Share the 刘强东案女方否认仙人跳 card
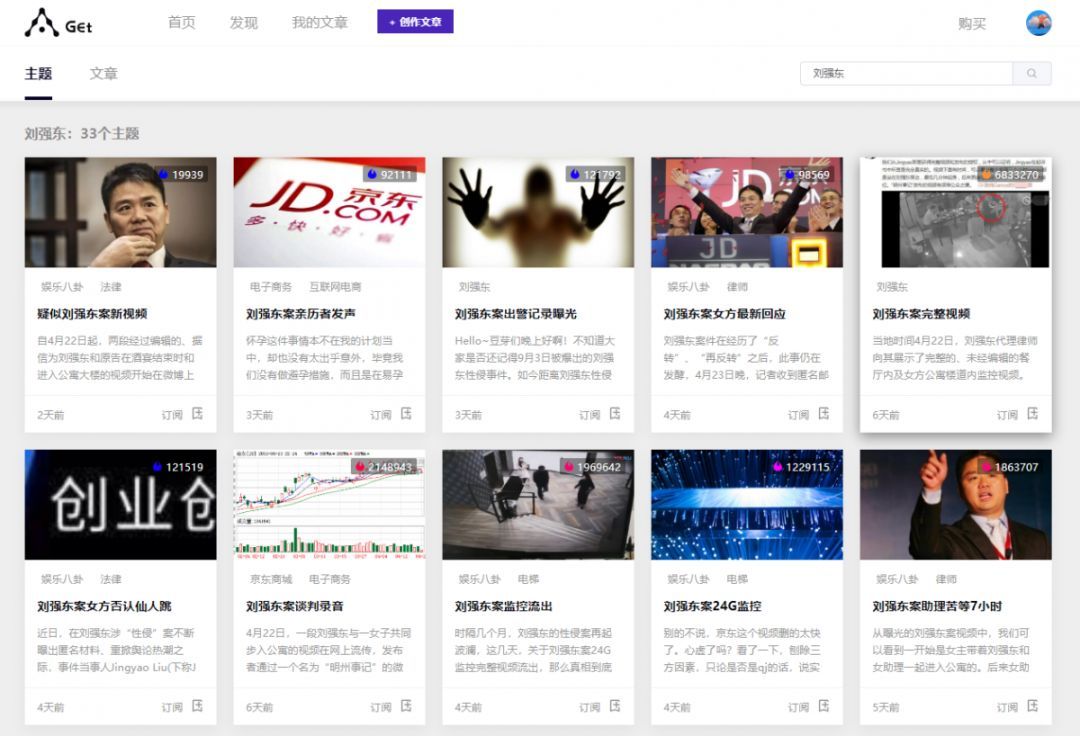 click(x=198, y=706)
